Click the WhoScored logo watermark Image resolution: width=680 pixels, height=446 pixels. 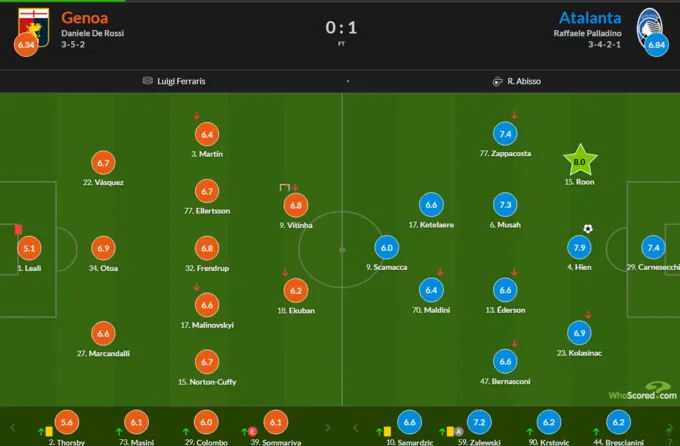(640, 392)
